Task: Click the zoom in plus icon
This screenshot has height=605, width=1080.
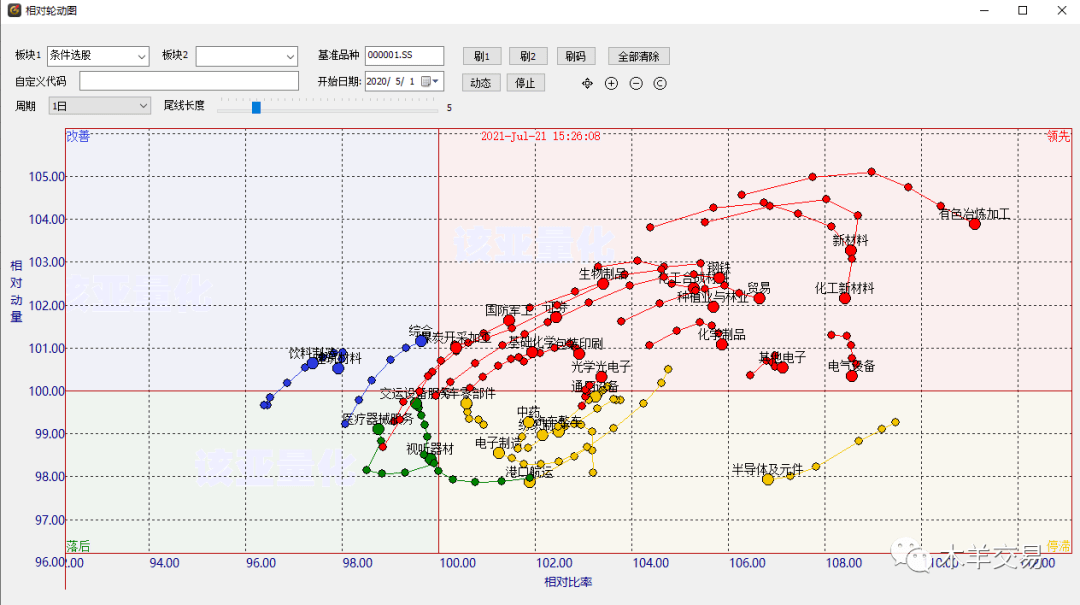Action: 612,83
